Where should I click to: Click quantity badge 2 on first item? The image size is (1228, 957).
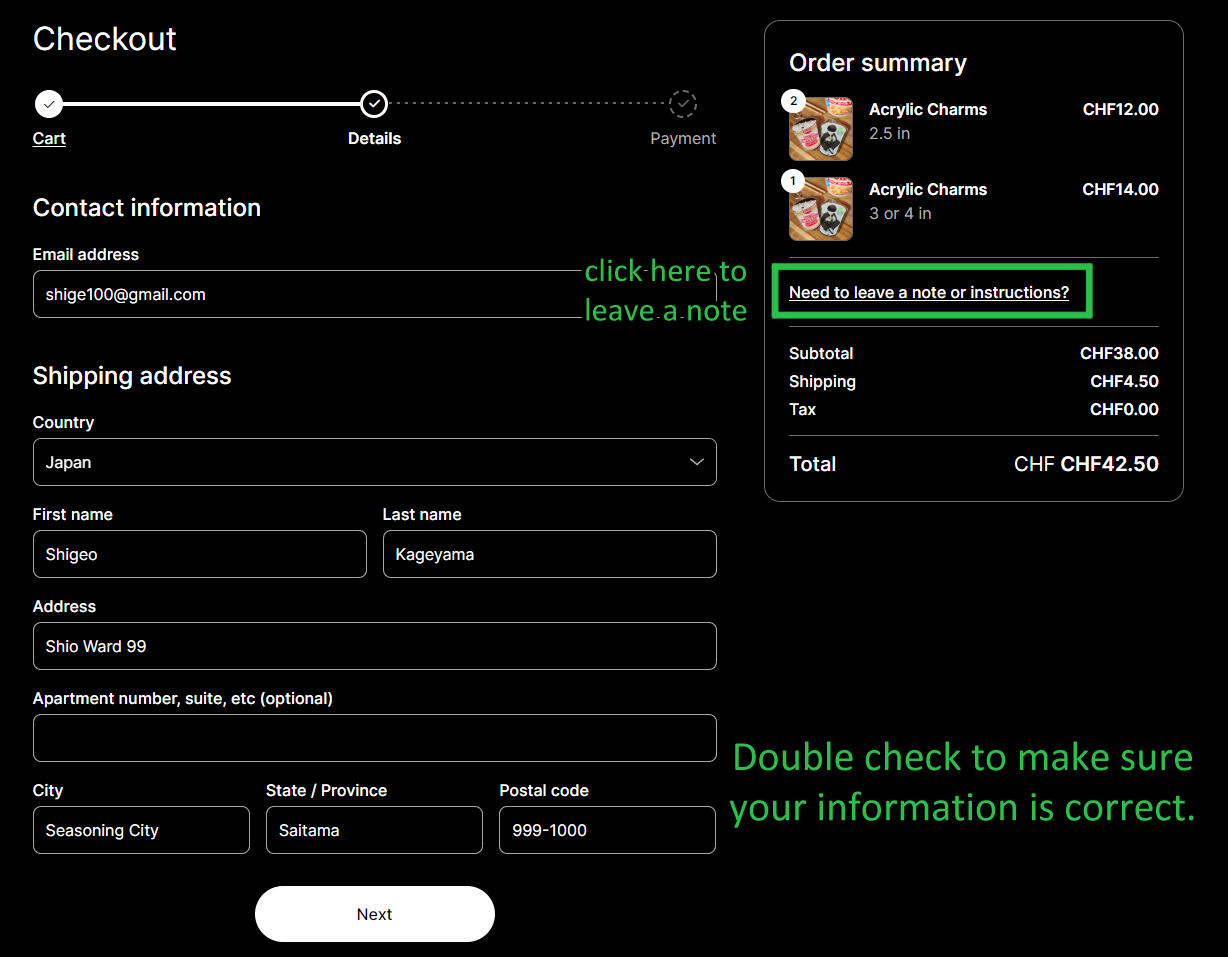pyautogui.click(x=794, y=101)
